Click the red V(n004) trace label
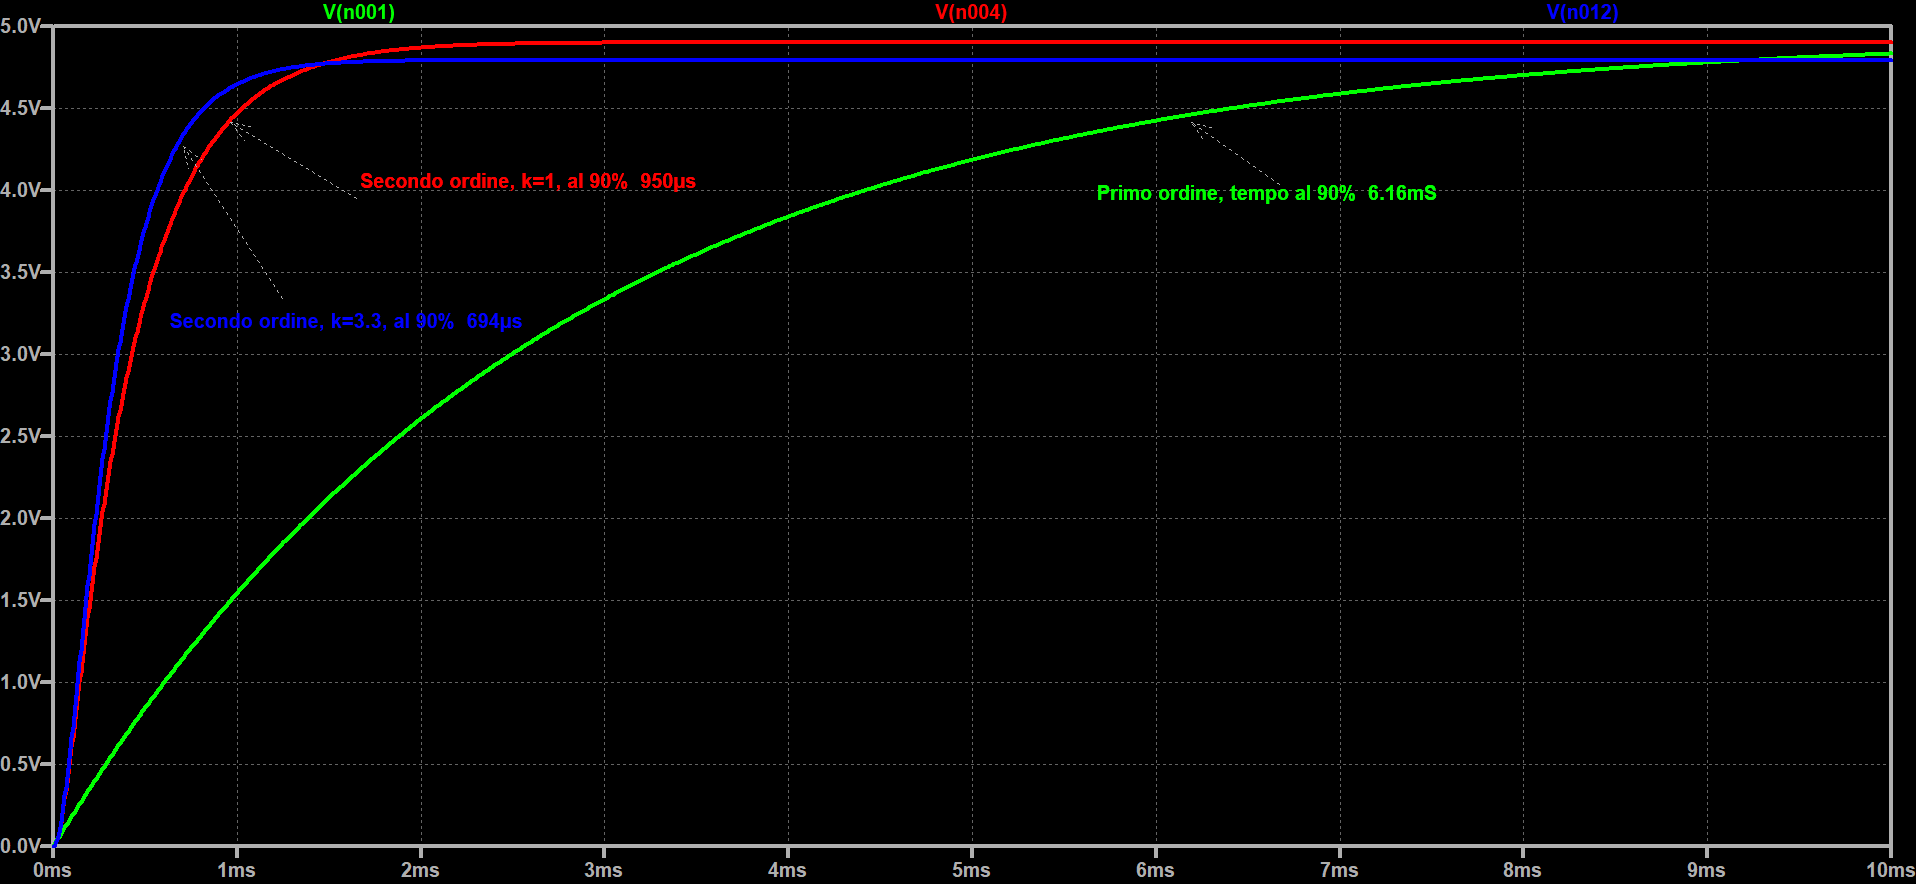 (970, 12)
